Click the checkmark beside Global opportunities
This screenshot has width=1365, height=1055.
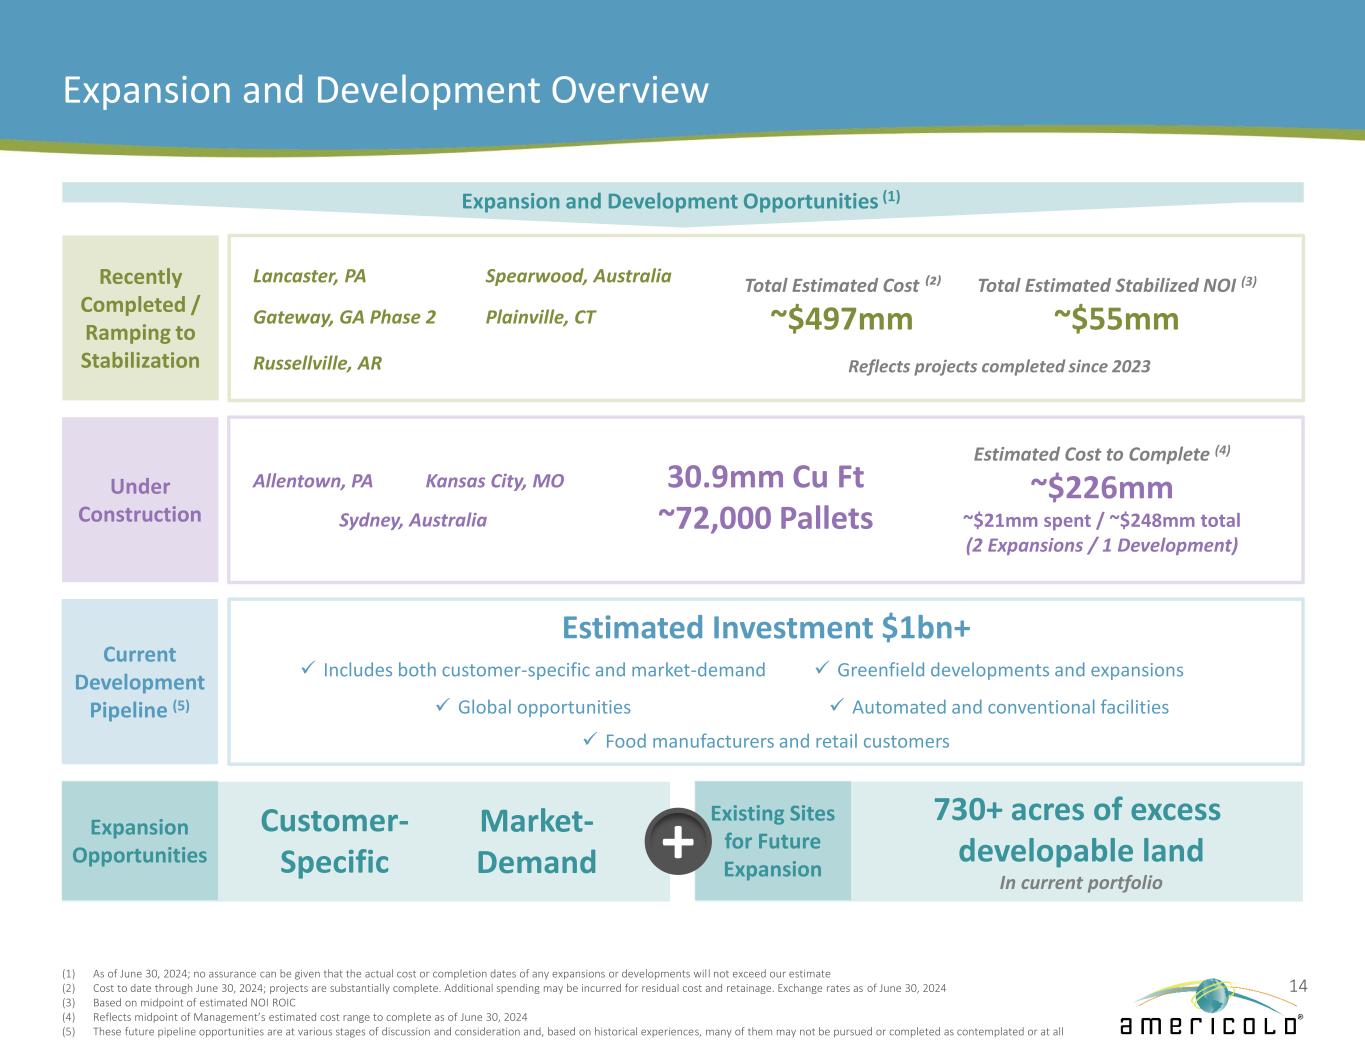point(443,707)
